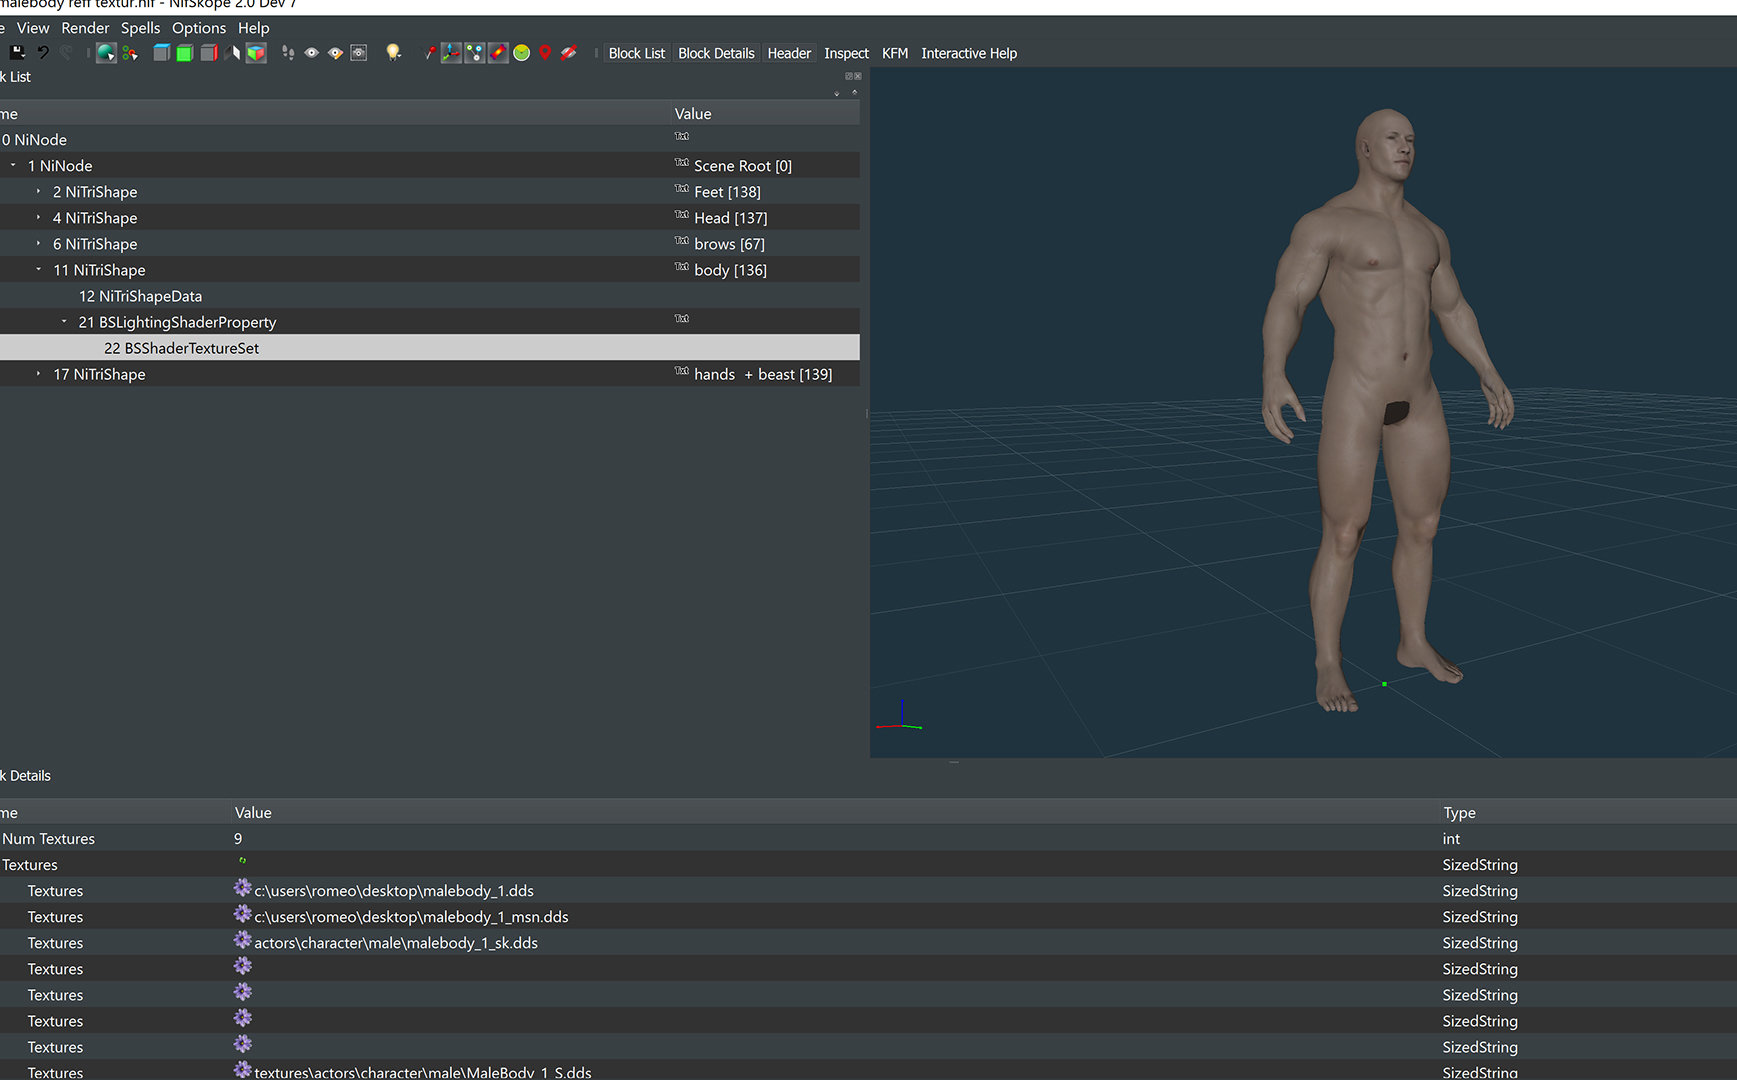
Task: Toggle the orange textures display icon
Action: [498, 53]
